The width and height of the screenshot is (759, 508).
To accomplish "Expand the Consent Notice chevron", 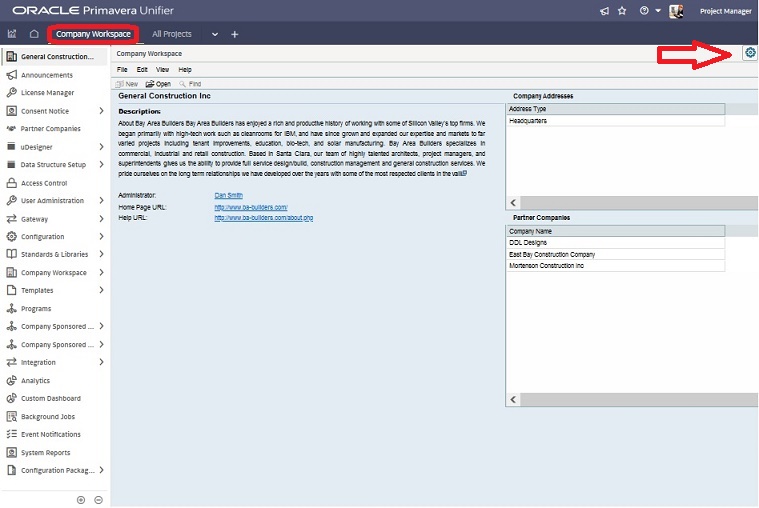I will [101, 111].
